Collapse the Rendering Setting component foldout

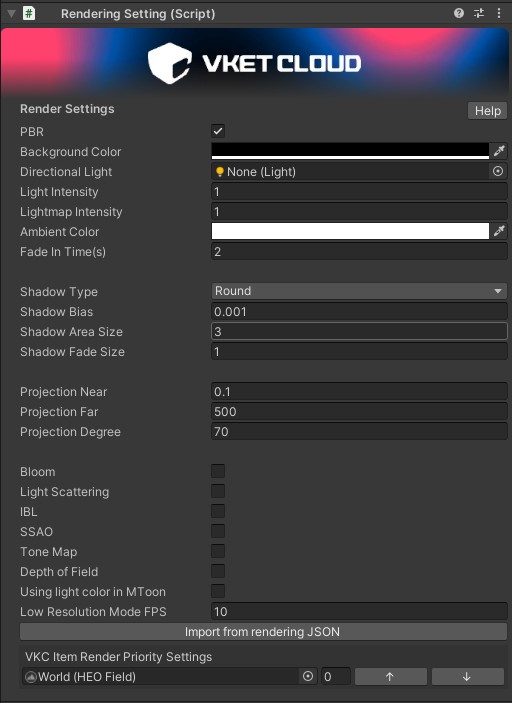(x=11, y=13)
